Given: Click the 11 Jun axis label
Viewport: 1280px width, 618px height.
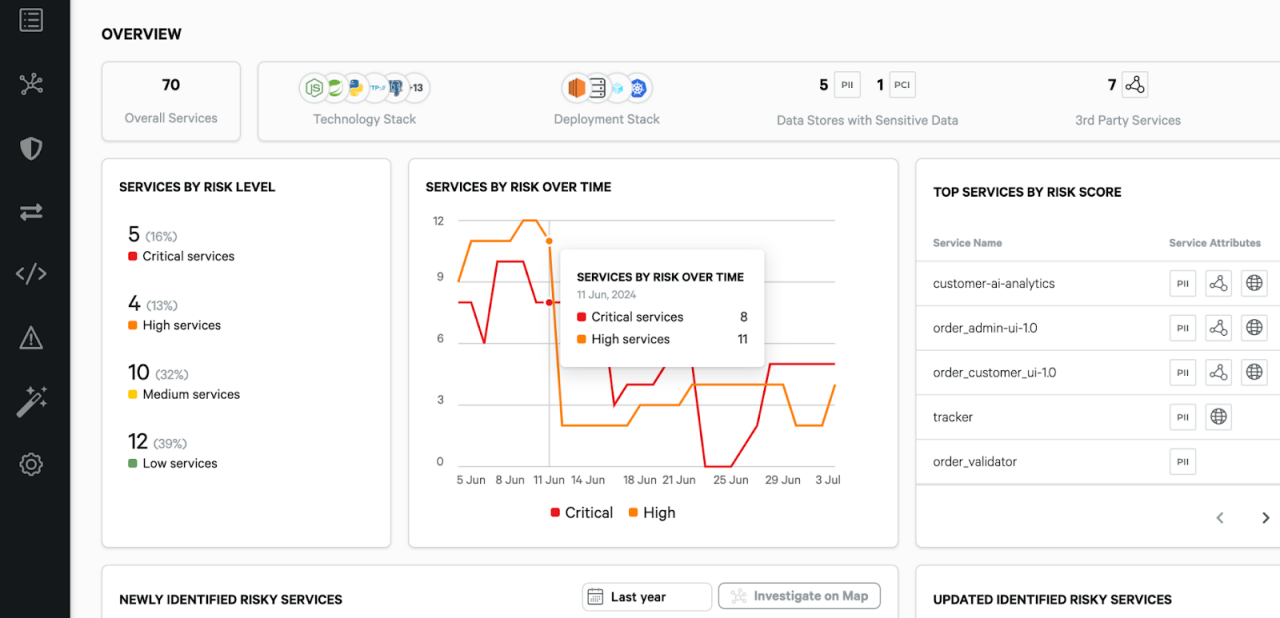Looking at the screenshot, I should [548, 480].
